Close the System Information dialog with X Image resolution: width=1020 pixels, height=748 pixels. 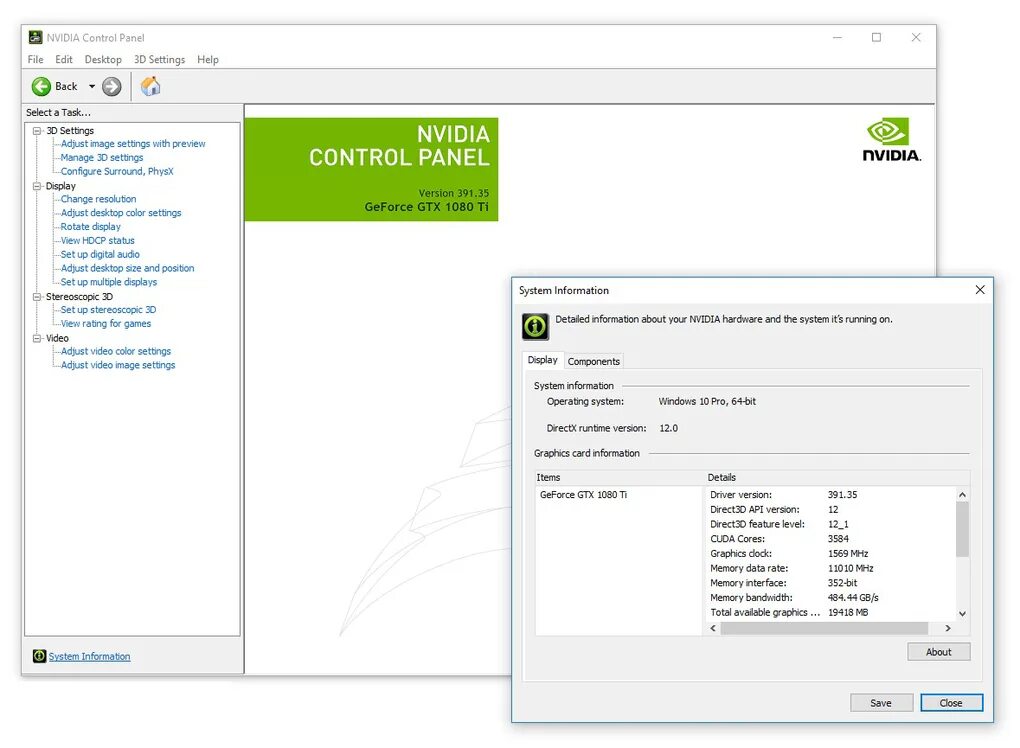[x=980, y=290]
